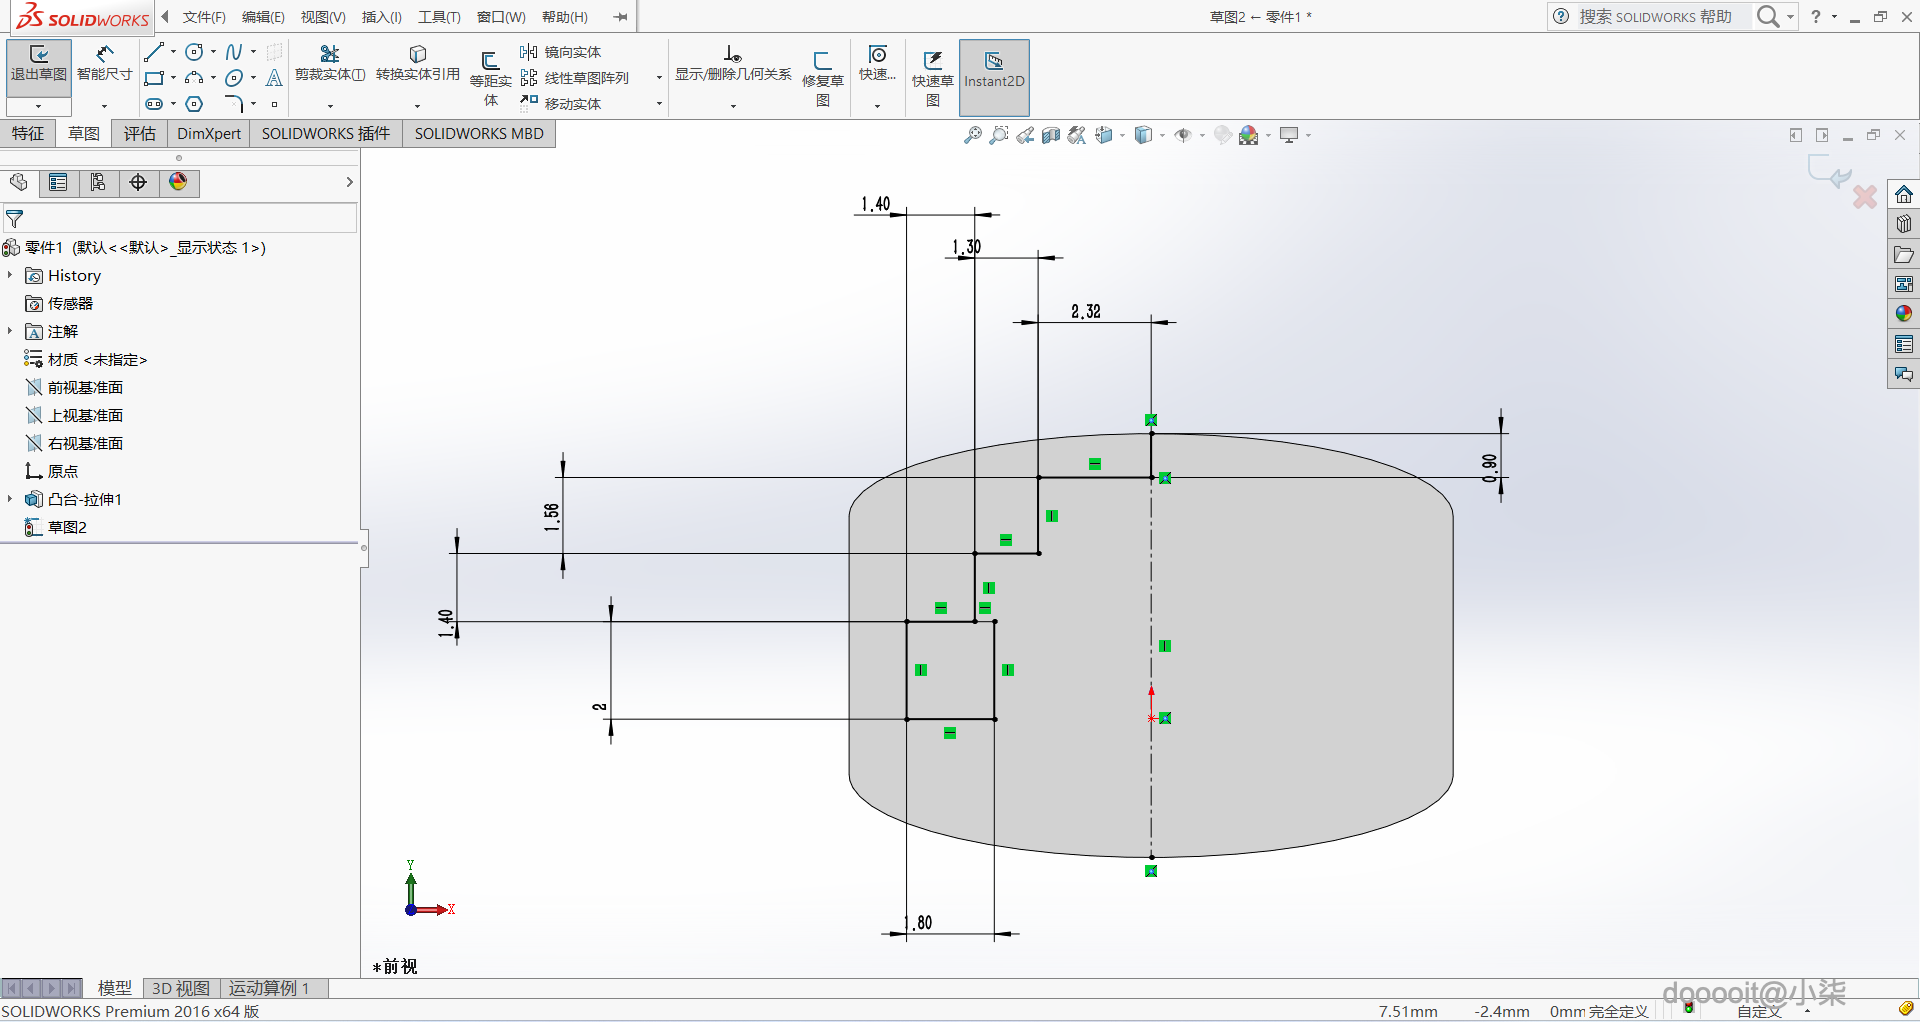Toggle the Instant2D button
The image size is (1920, 1022).
(994, 70)
